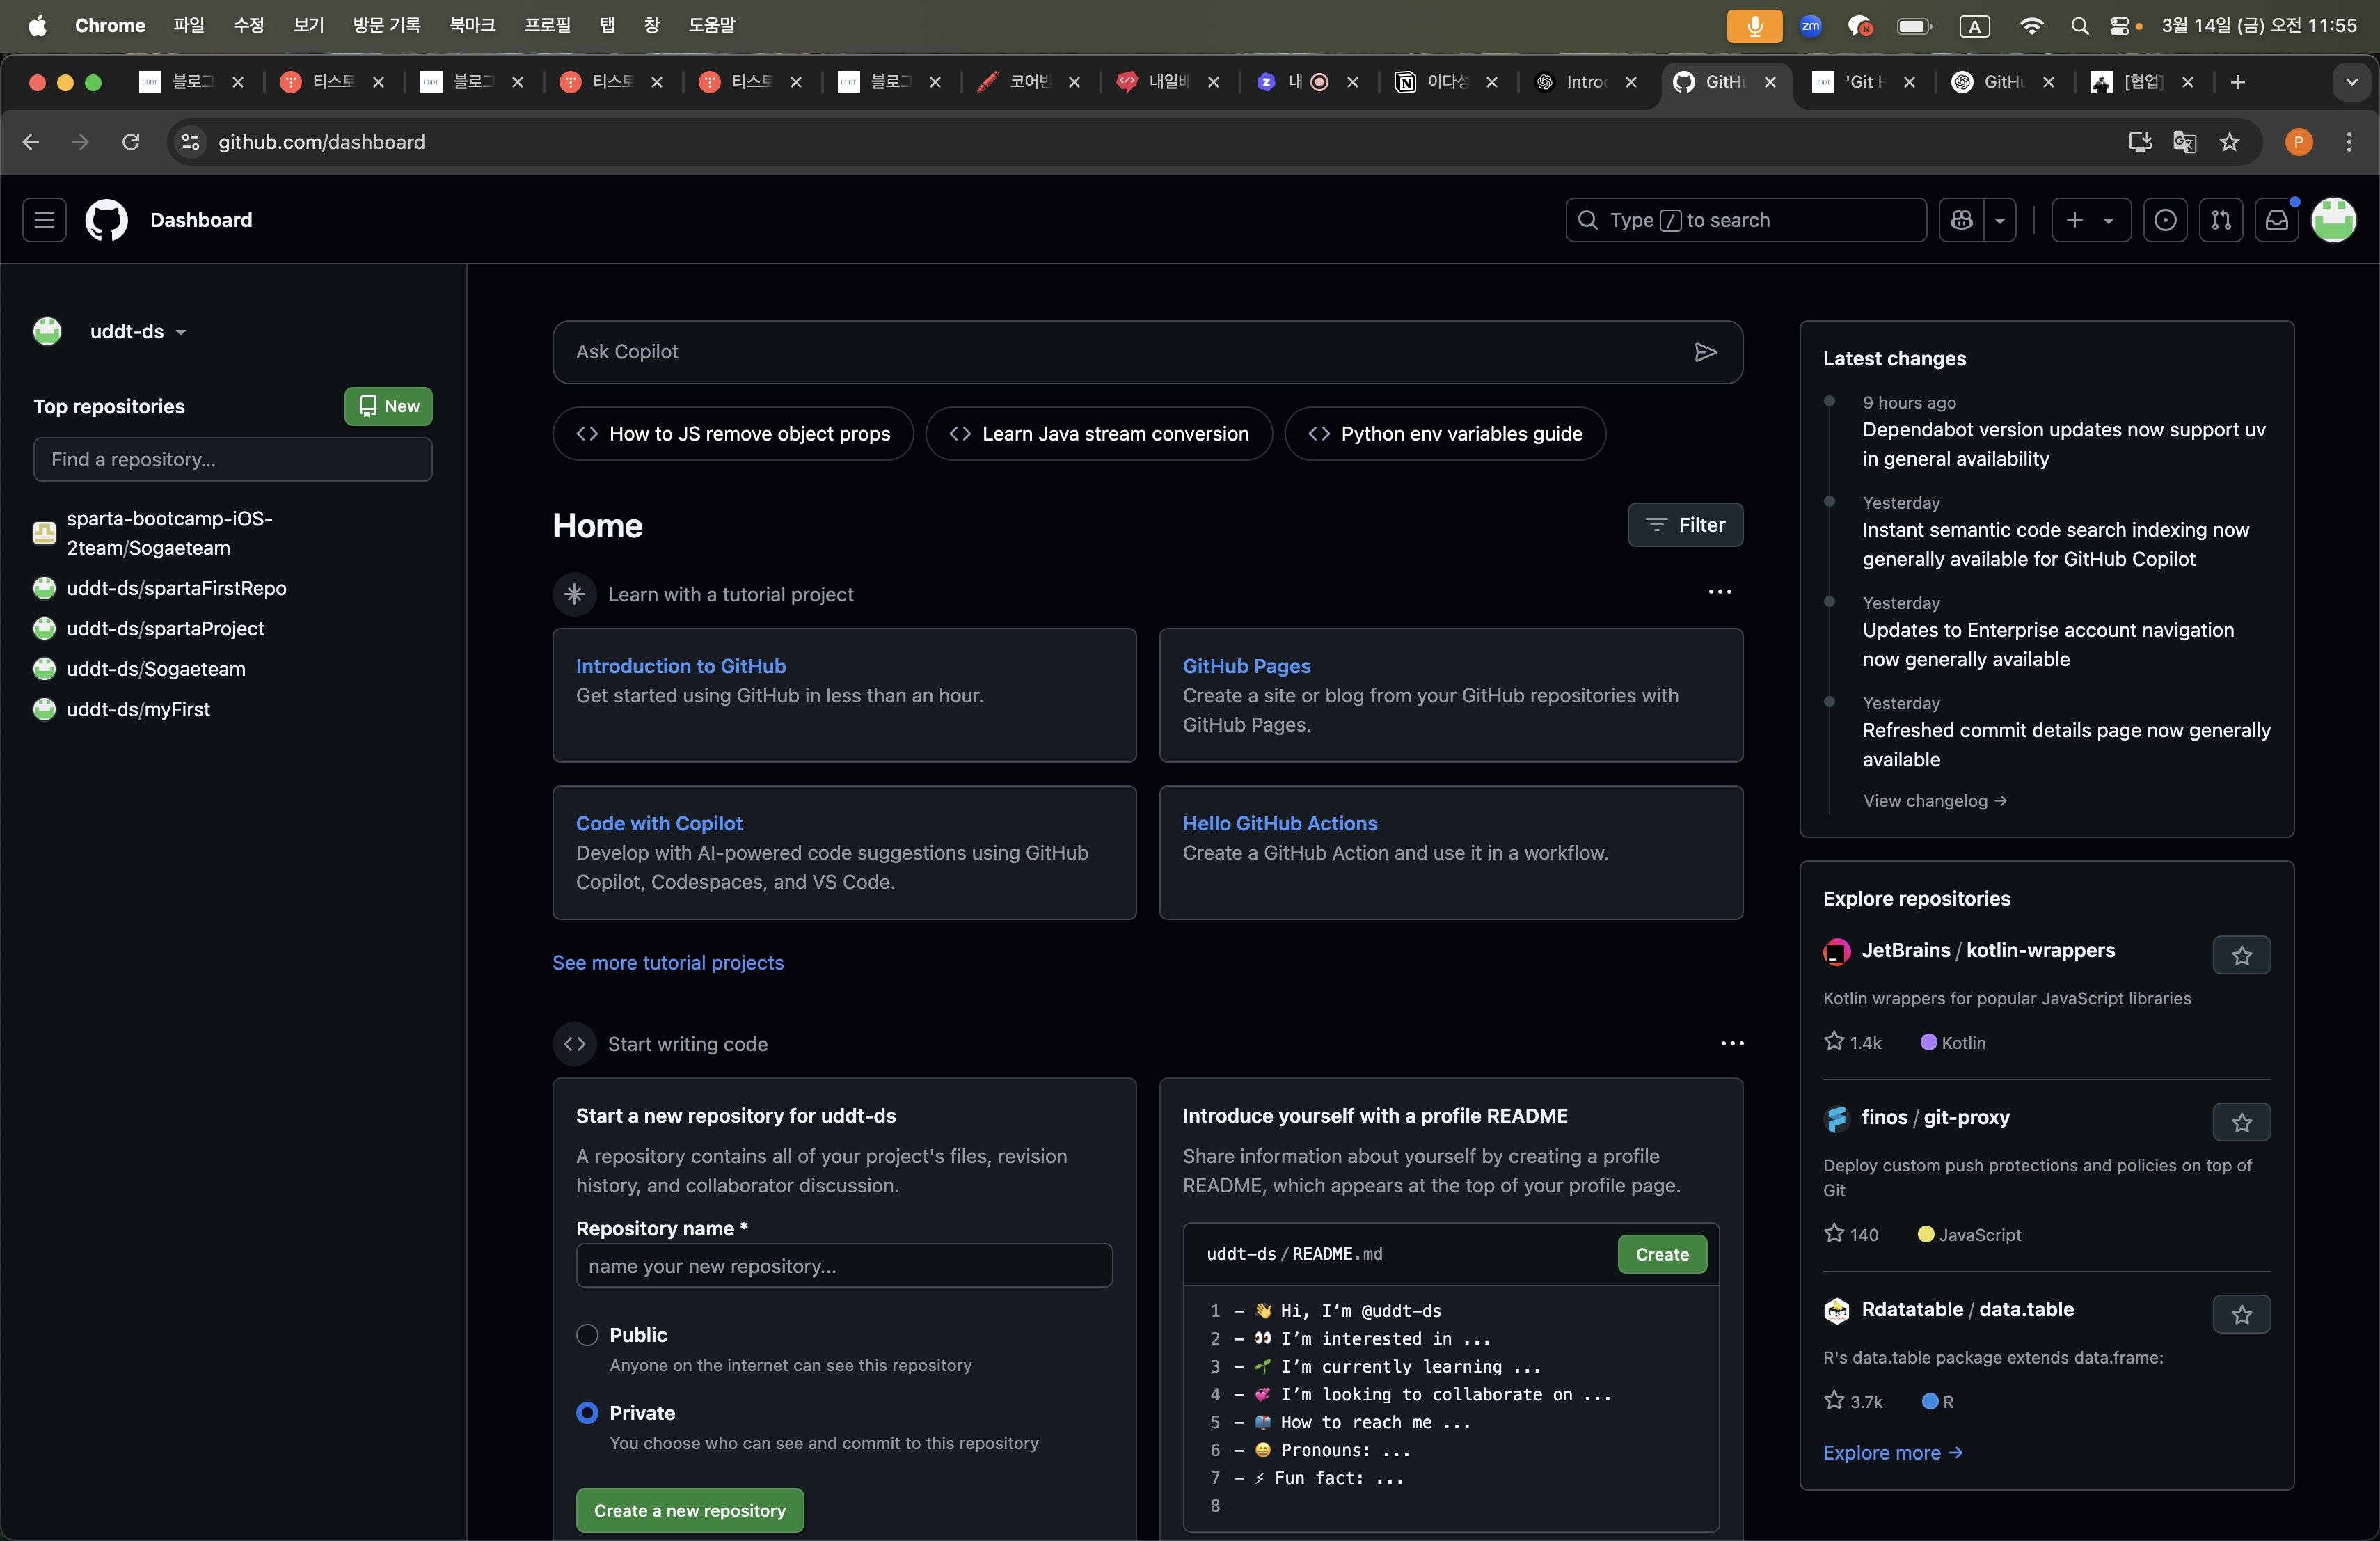Open the tutorial project section options menu

pyautogui.click(x=1719, y=592)
